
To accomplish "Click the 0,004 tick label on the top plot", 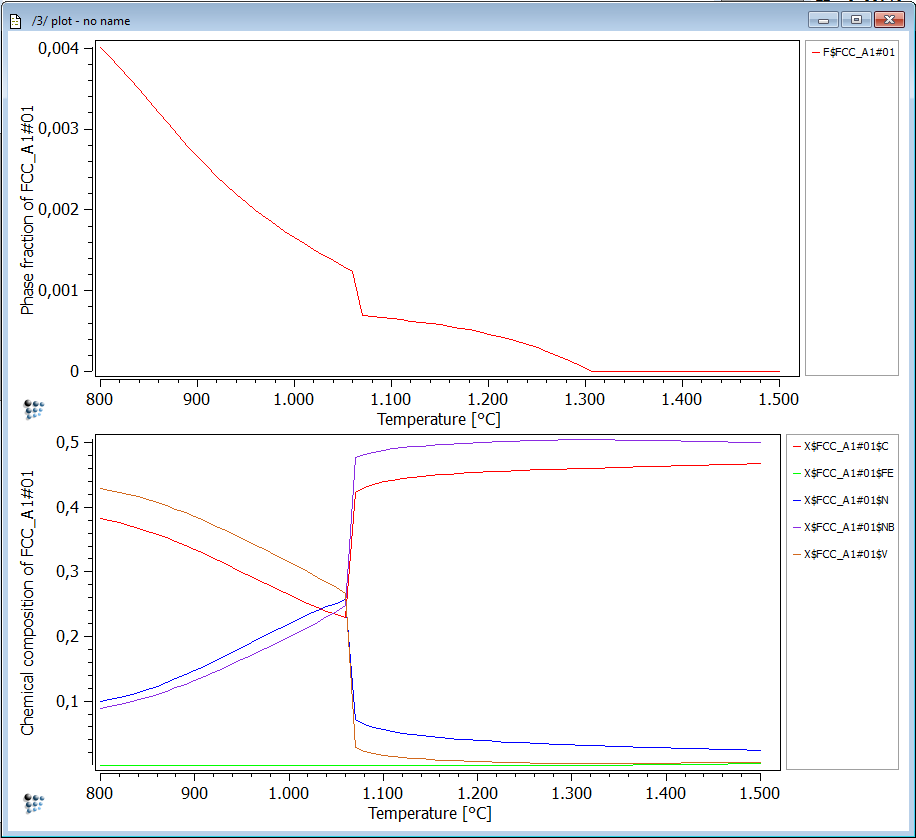I will pos(58,48).
